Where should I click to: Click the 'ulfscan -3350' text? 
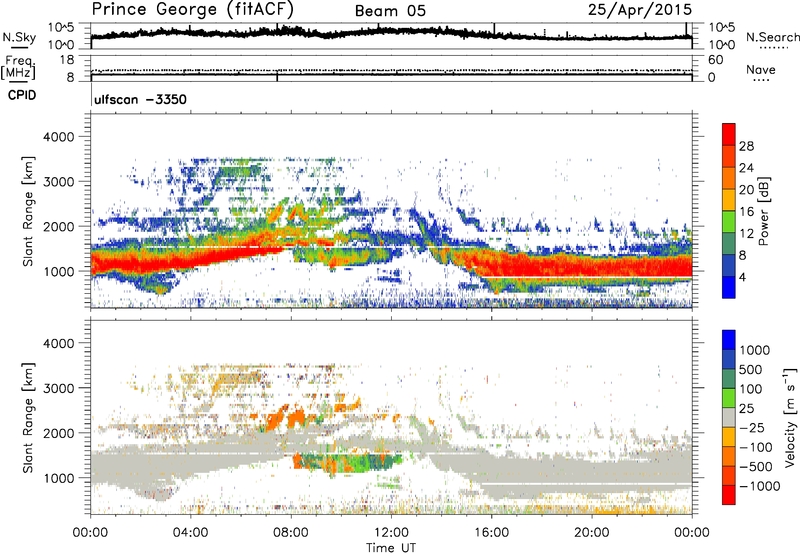tap(140, 99)
